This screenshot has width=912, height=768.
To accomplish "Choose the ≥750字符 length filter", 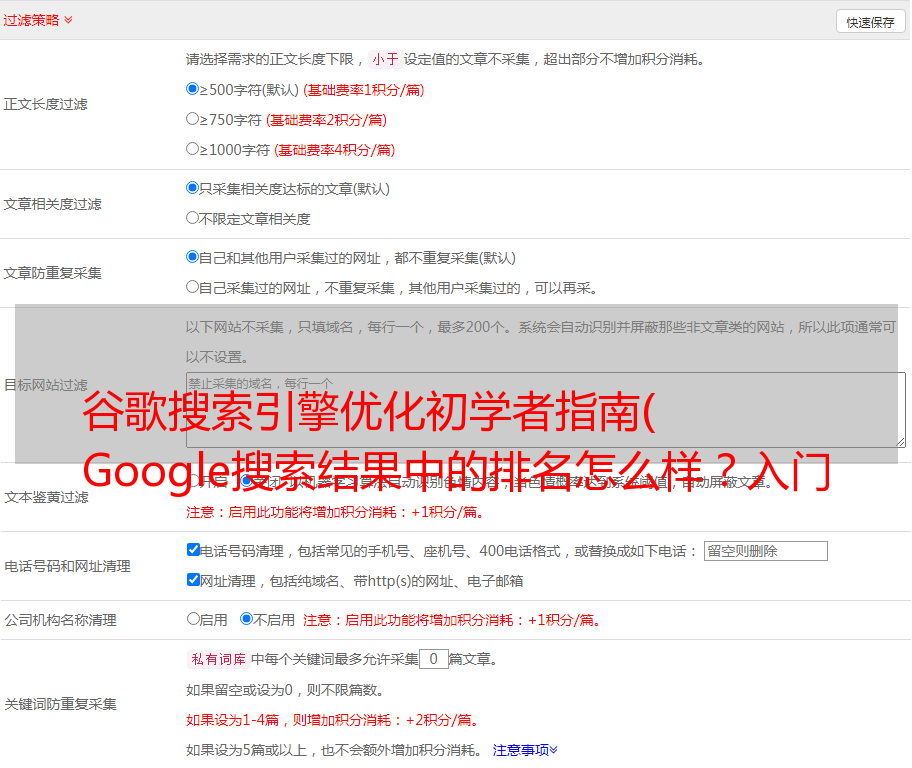I will coord(193,119).
